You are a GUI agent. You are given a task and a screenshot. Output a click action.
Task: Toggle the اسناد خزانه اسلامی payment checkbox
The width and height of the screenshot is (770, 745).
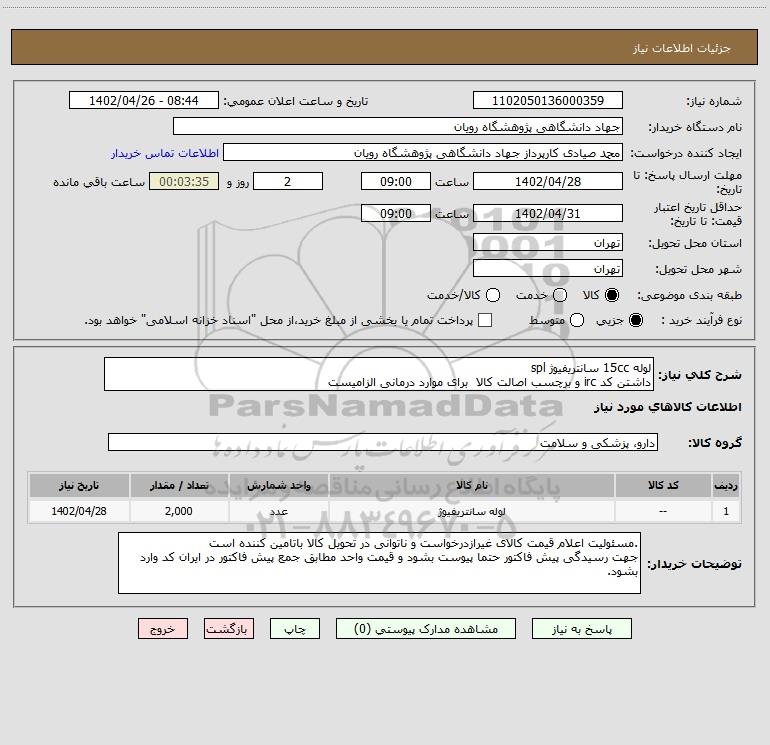[x=485, y=320]
